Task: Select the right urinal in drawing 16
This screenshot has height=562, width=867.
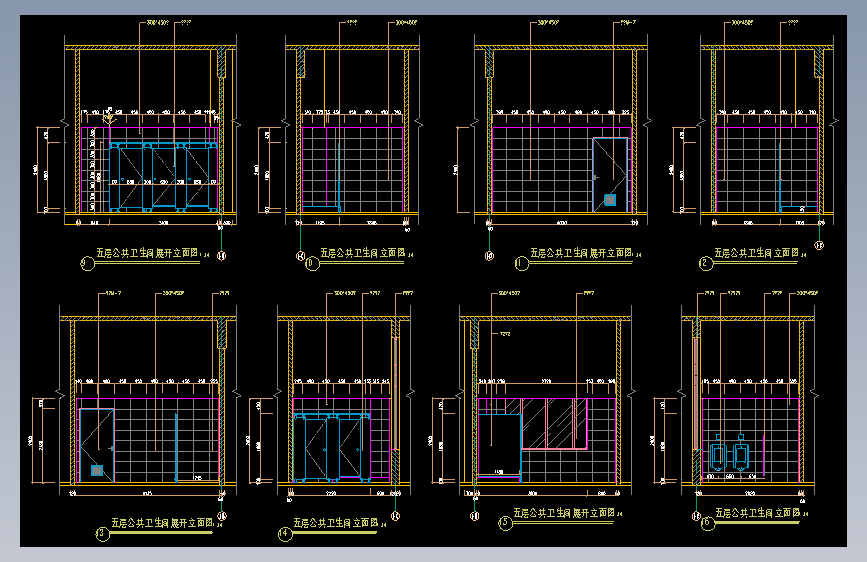Action: pyautogui.click(x=741, y=455)
